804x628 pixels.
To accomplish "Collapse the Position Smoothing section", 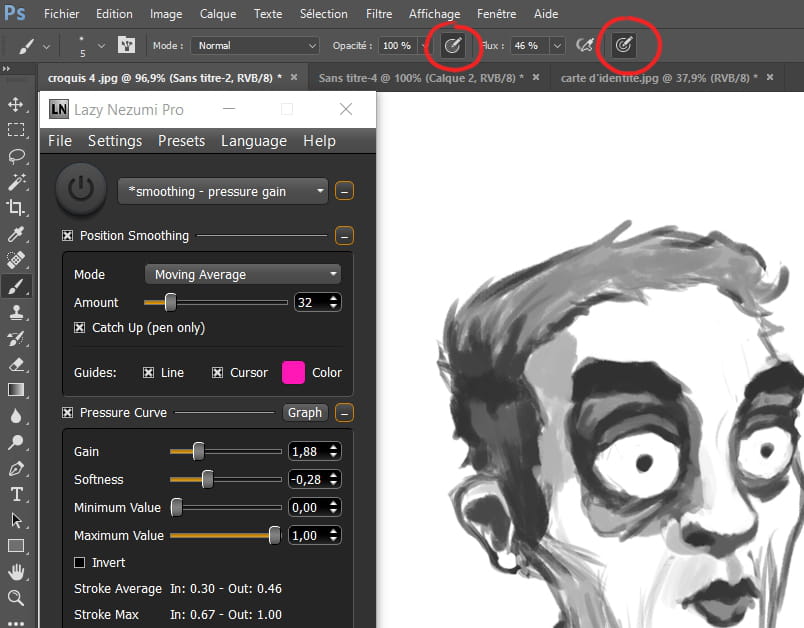I will click(345, 236).
